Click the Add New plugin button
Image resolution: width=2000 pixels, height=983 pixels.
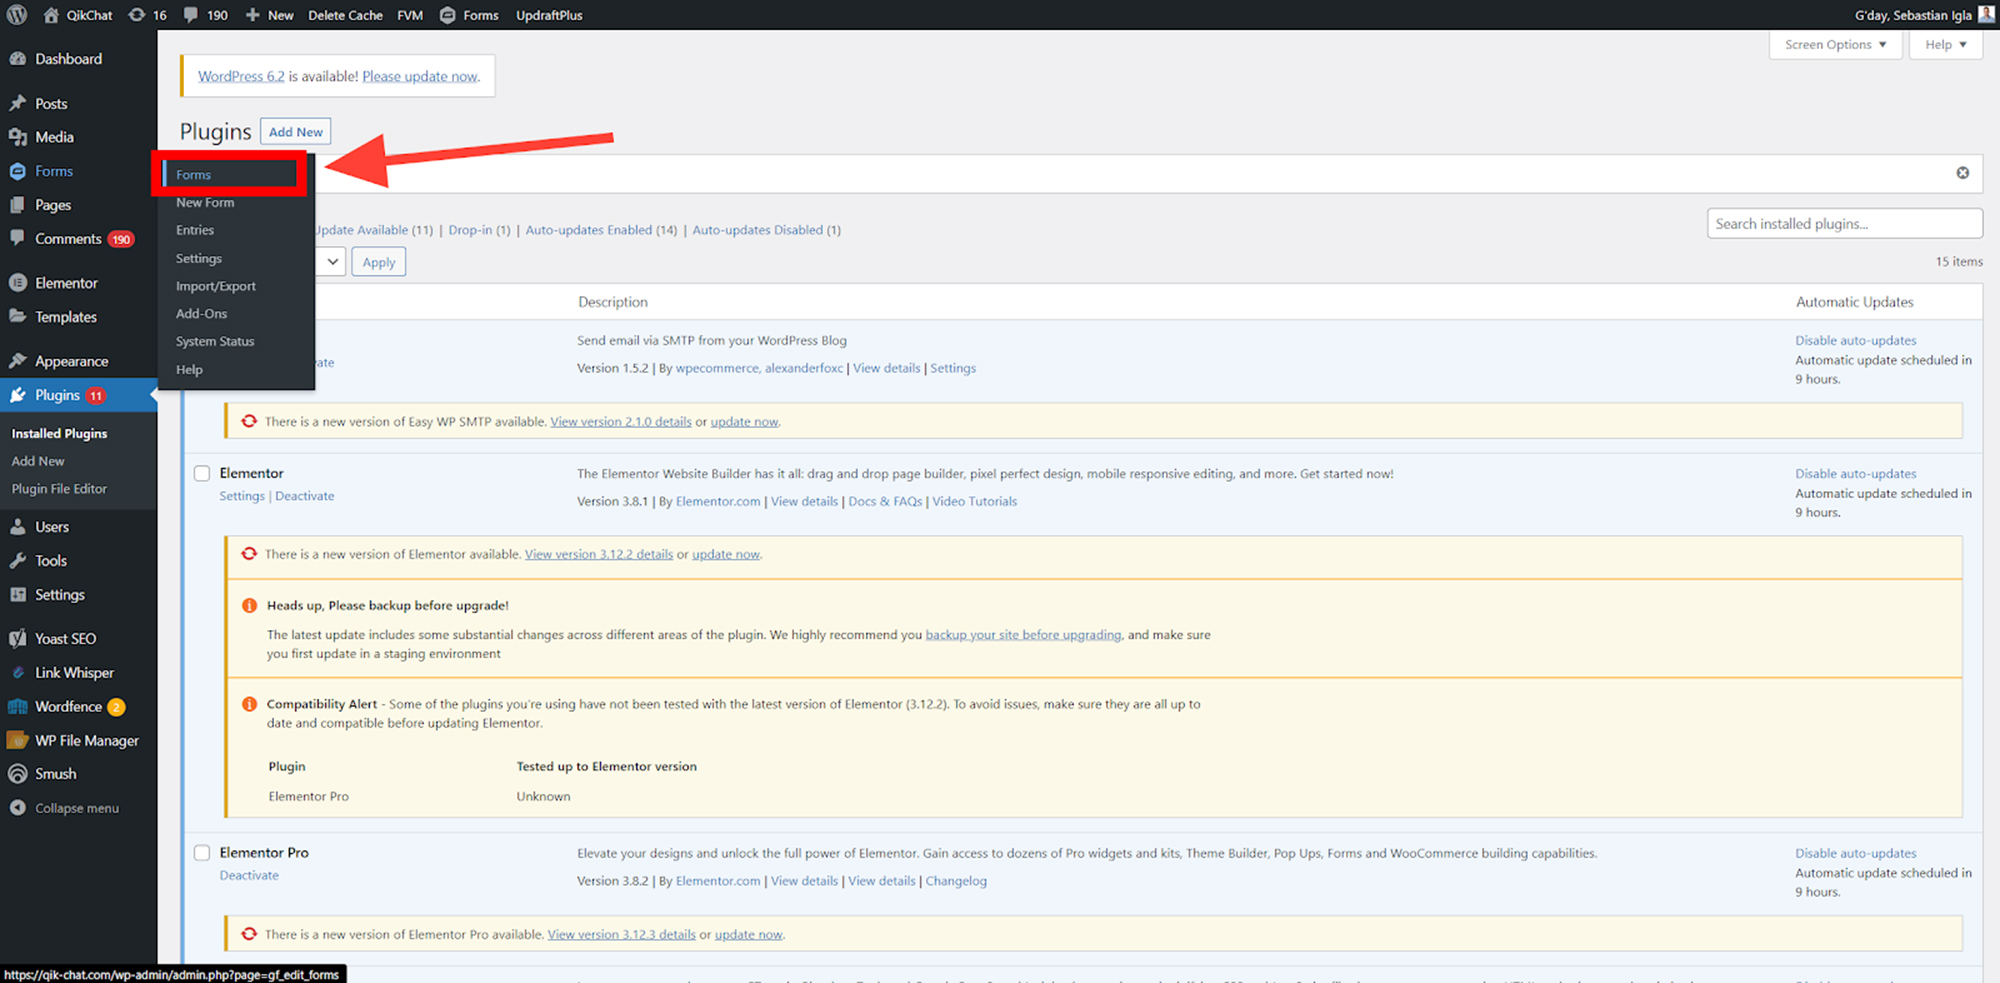296,132
